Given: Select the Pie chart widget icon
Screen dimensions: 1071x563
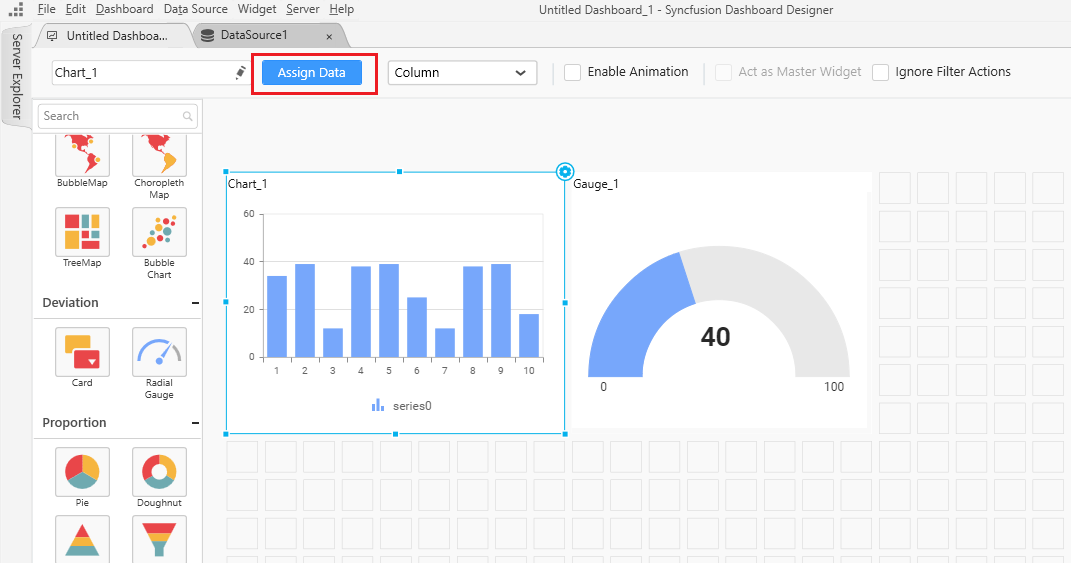Looking at the screenshot, I should tap(82, 472).
